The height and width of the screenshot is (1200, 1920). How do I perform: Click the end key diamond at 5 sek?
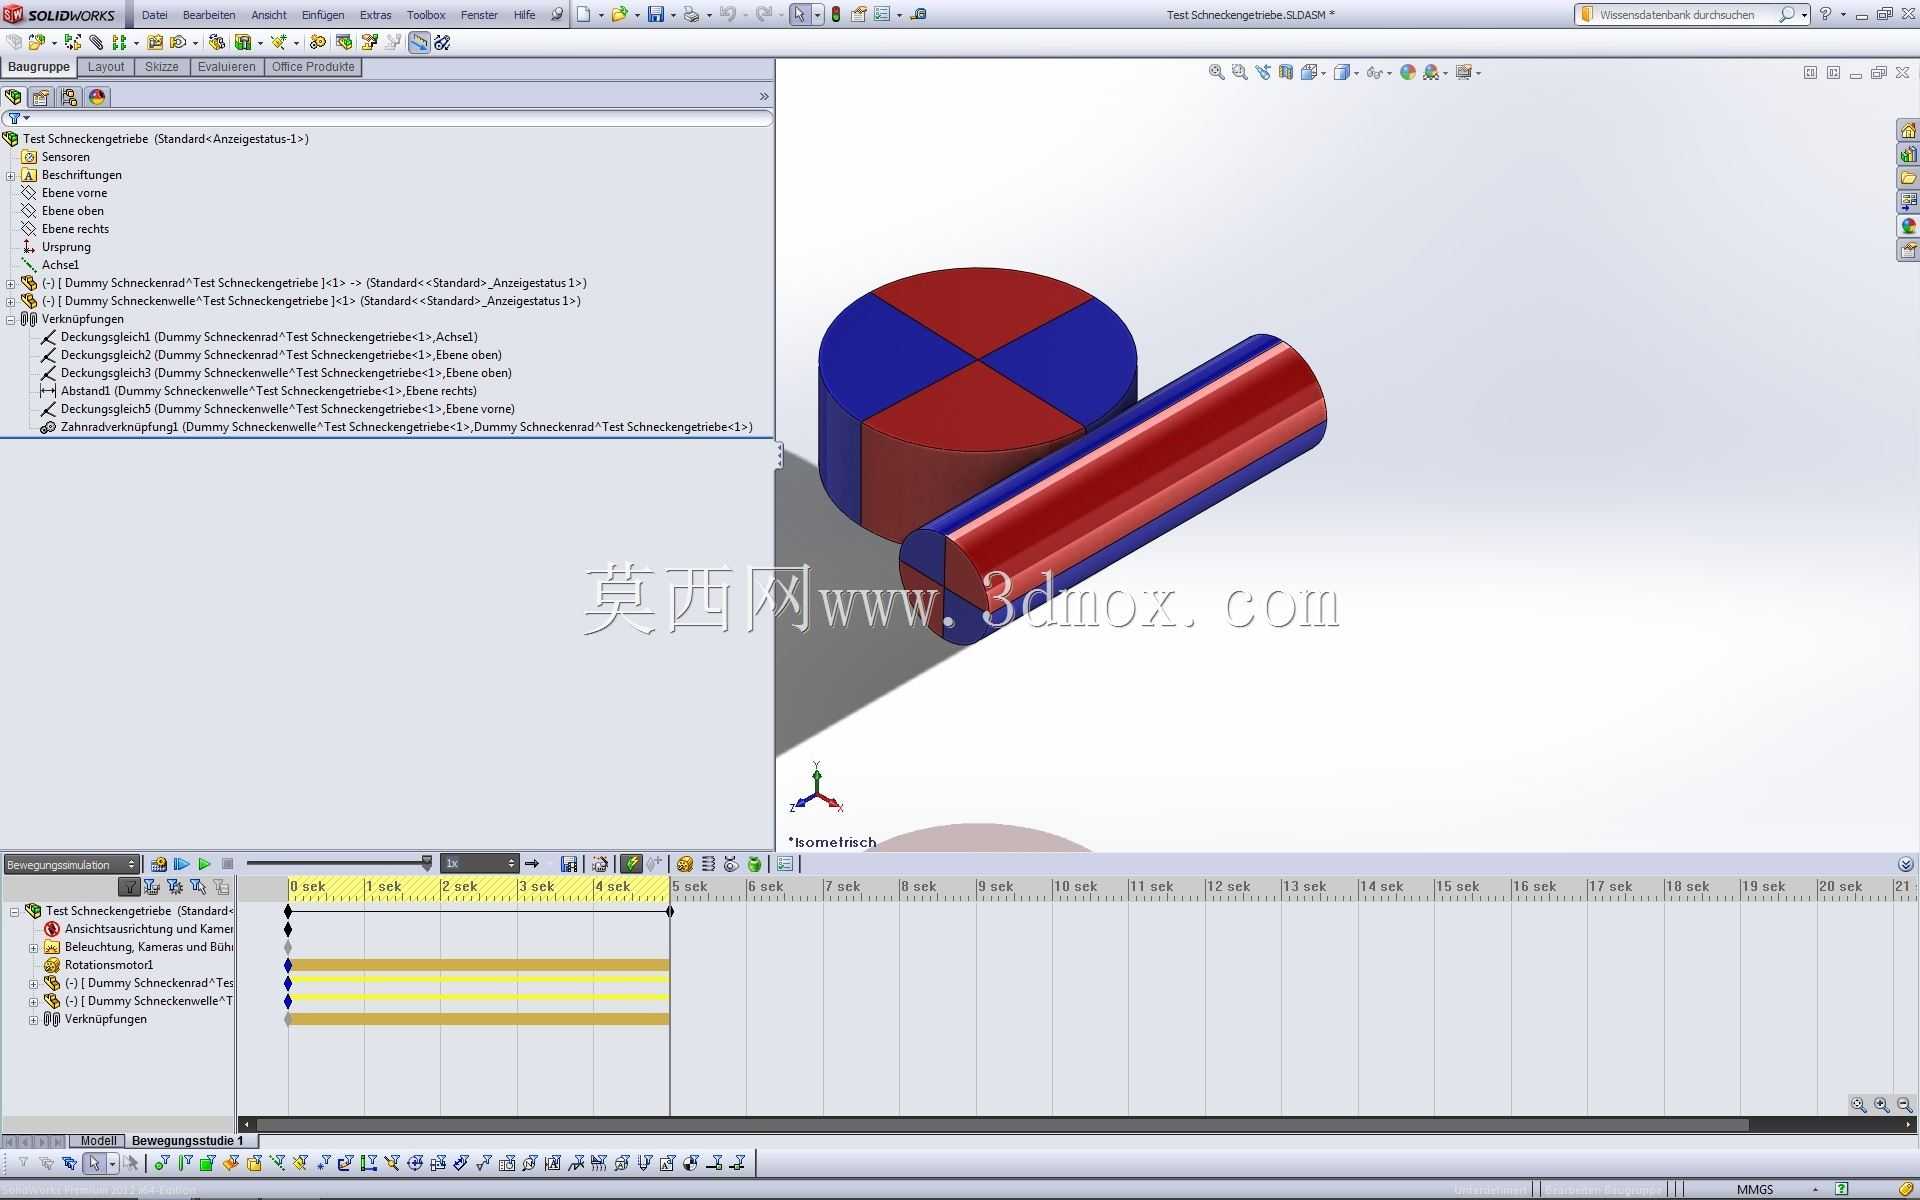(670, 911)
